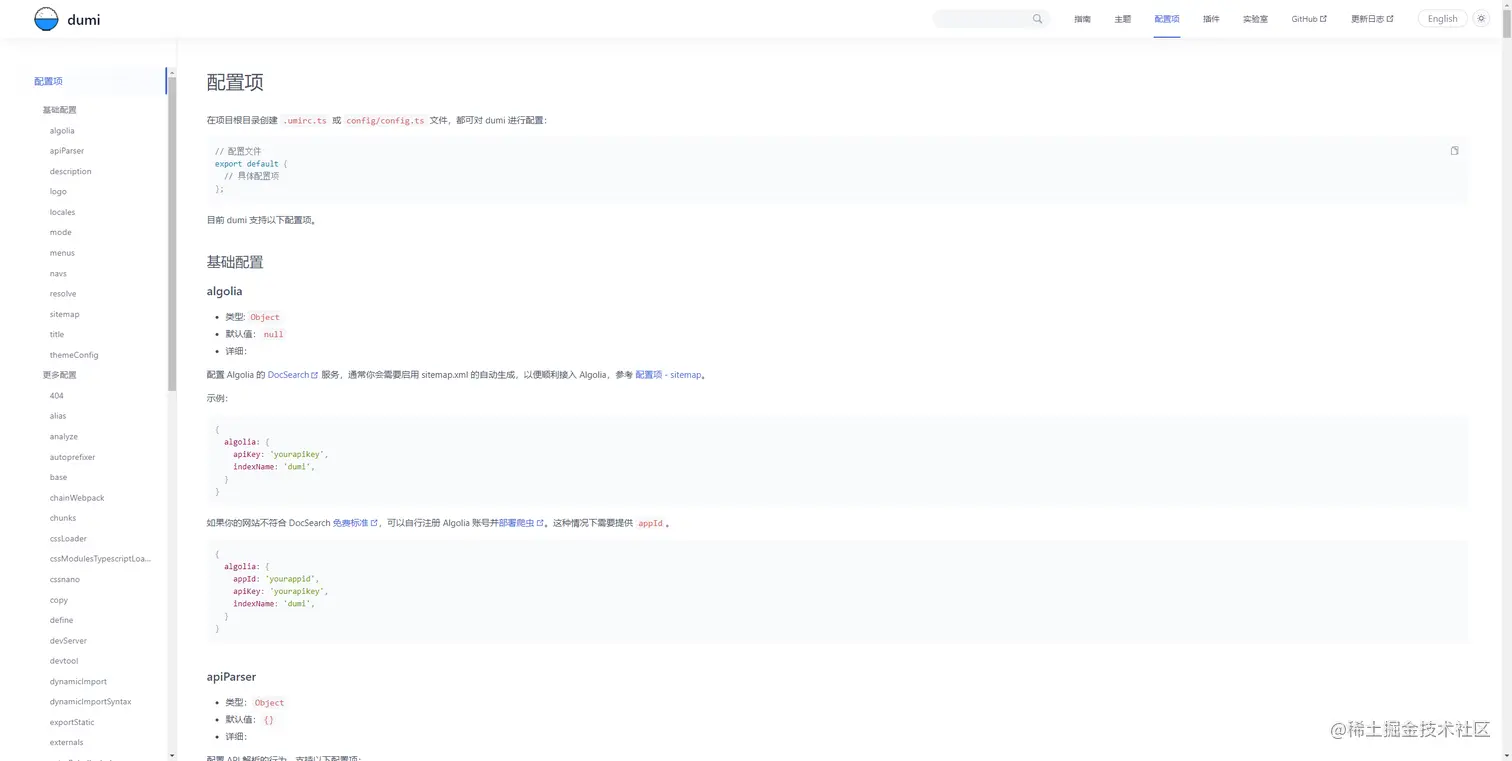The image size is (1512, 761).
Task: Open 404 sidebar entry
Action: tap(57, 396)
